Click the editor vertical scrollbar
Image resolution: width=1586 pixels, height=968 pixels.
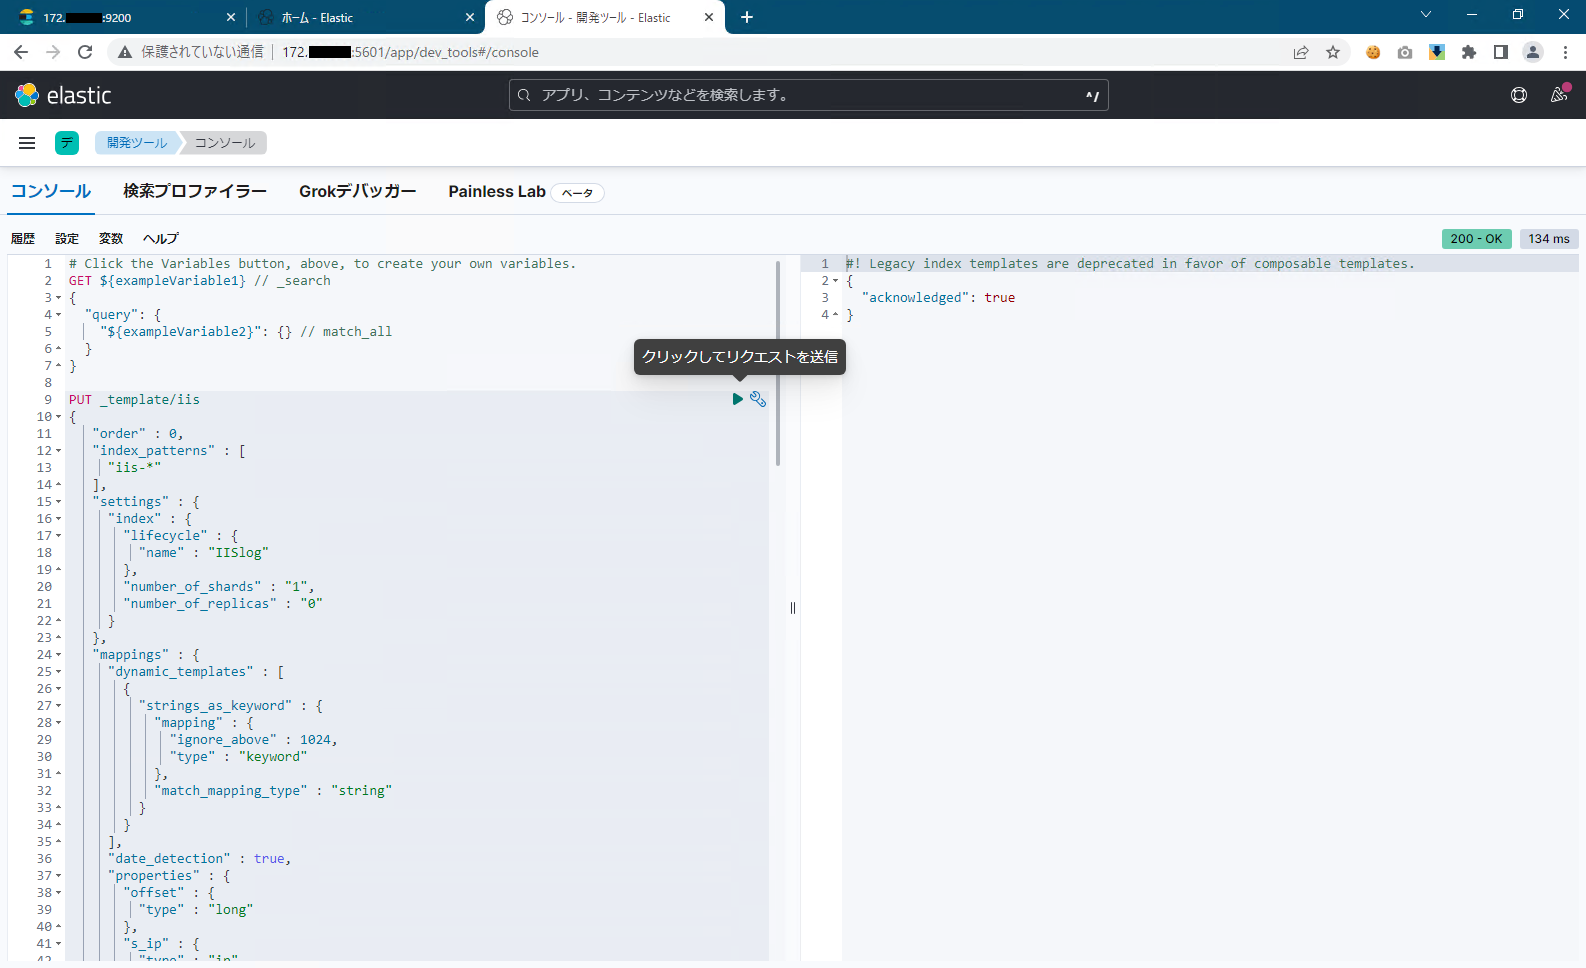tap(778, 362)
